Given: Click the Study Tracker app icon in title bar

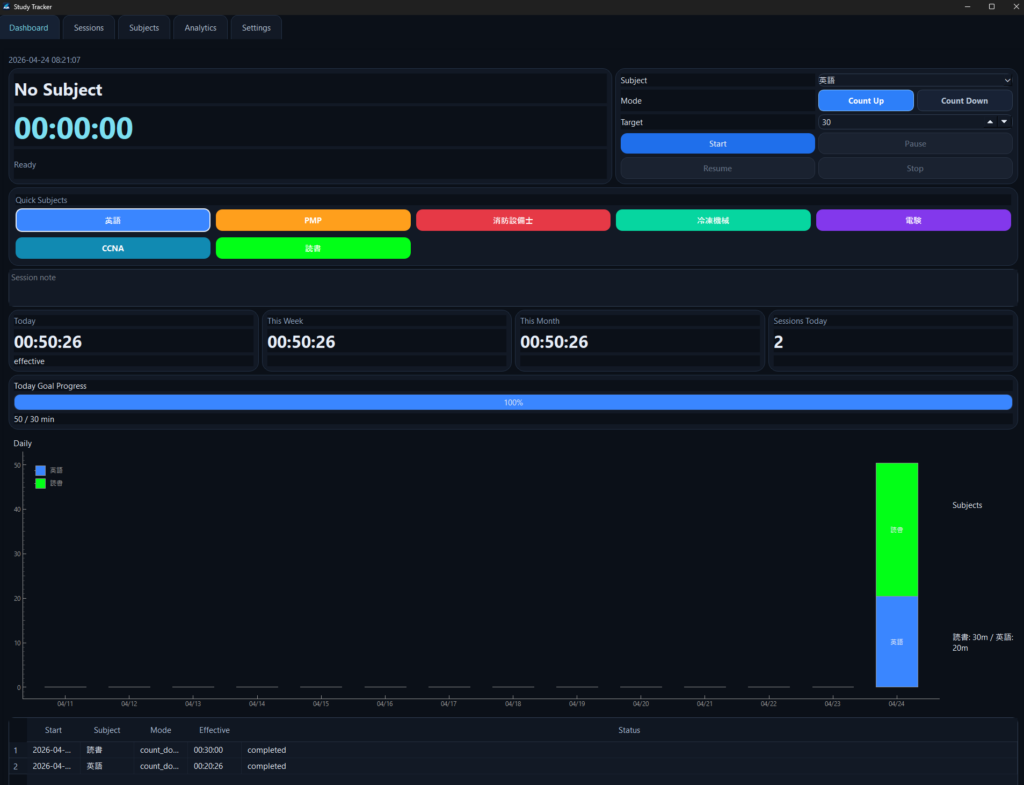Looking at the screenshot, I should (x=7, y=6).
